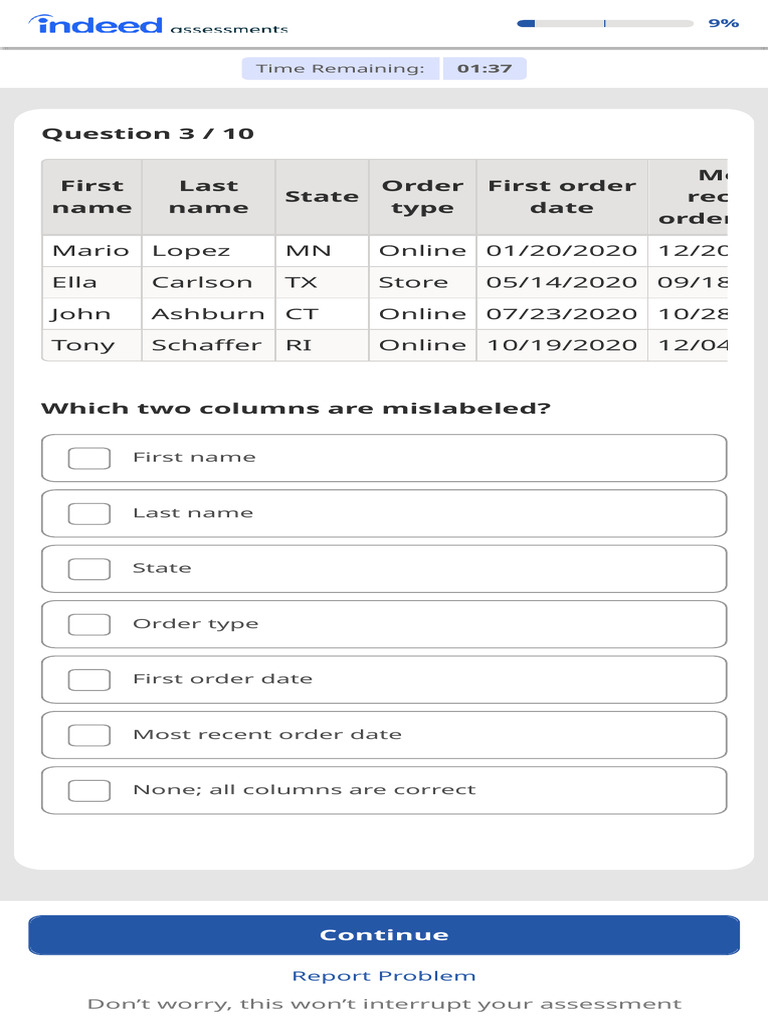Click the 9% progress percentage label
This screenshot has width=768, height=1024.
pos(723,23)
